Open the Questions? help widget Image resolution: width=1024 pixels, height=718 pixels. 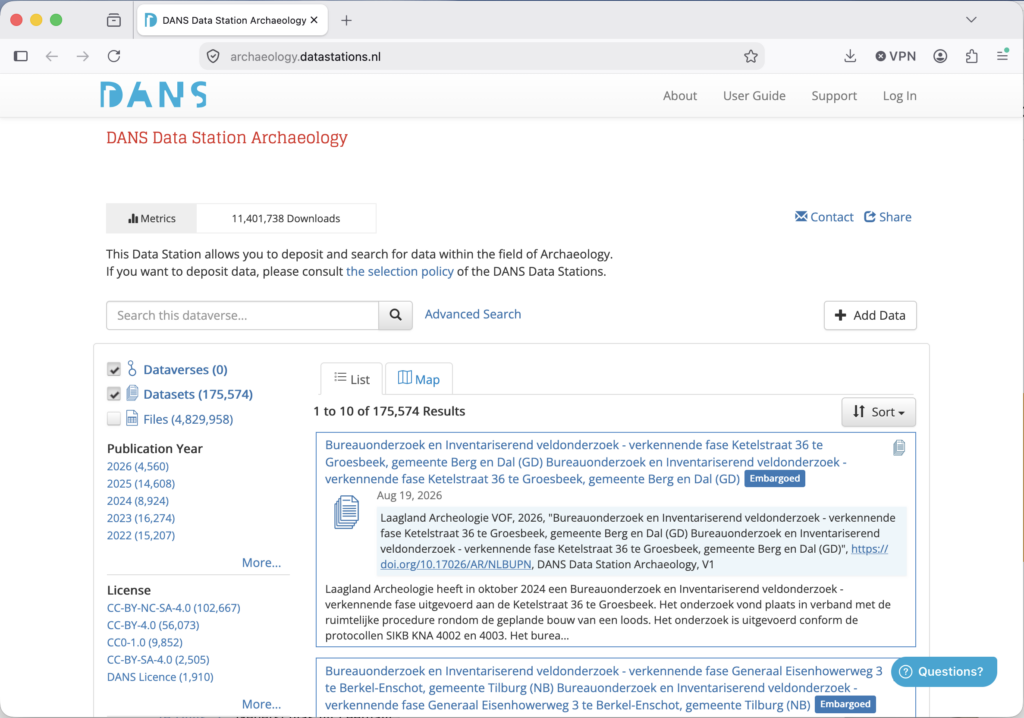tap(944, 672)
